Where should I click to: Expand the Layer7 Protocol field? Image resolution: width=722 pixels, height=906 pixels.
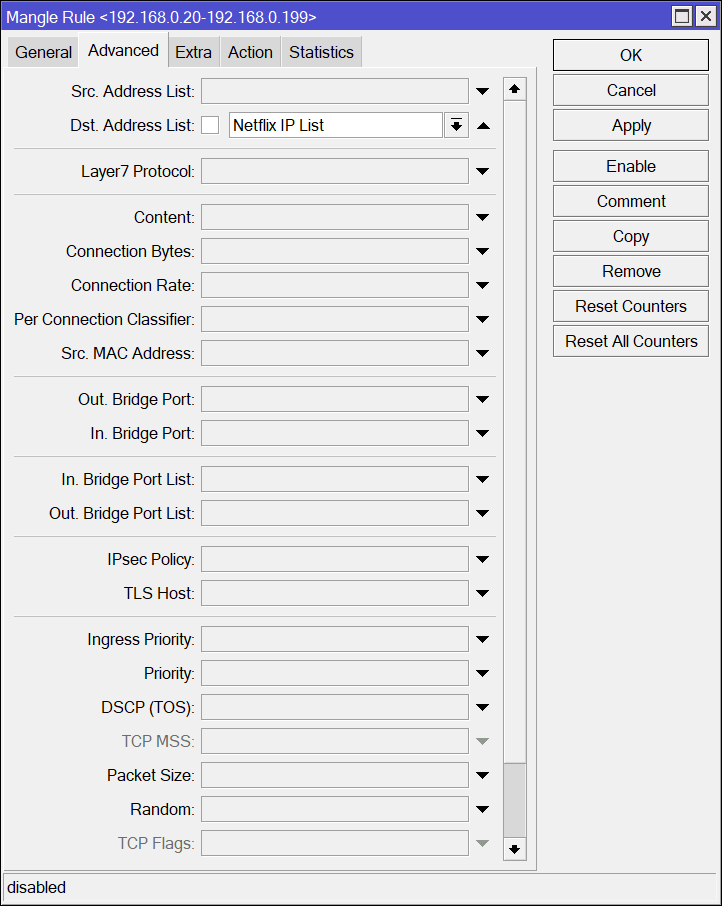tap(483, 171)
